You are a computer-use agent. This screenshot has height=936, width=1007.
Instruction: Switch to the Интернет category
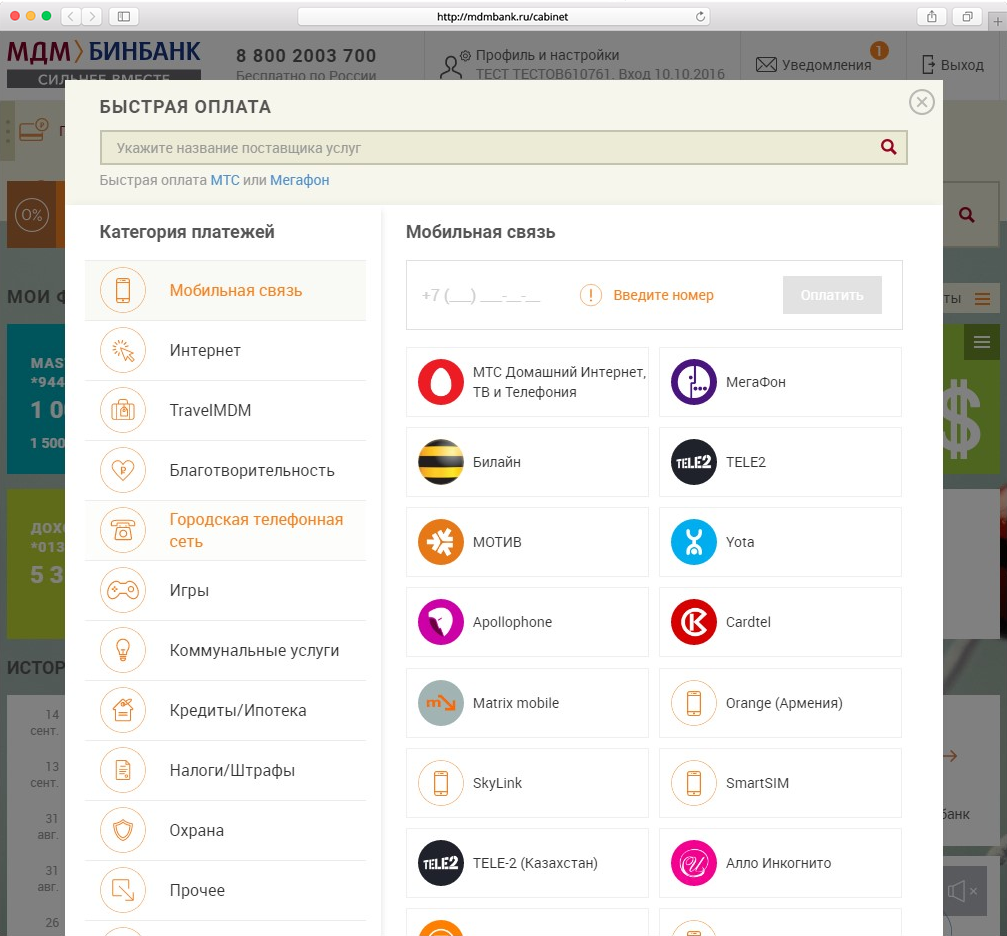click(x=225, y=350)
